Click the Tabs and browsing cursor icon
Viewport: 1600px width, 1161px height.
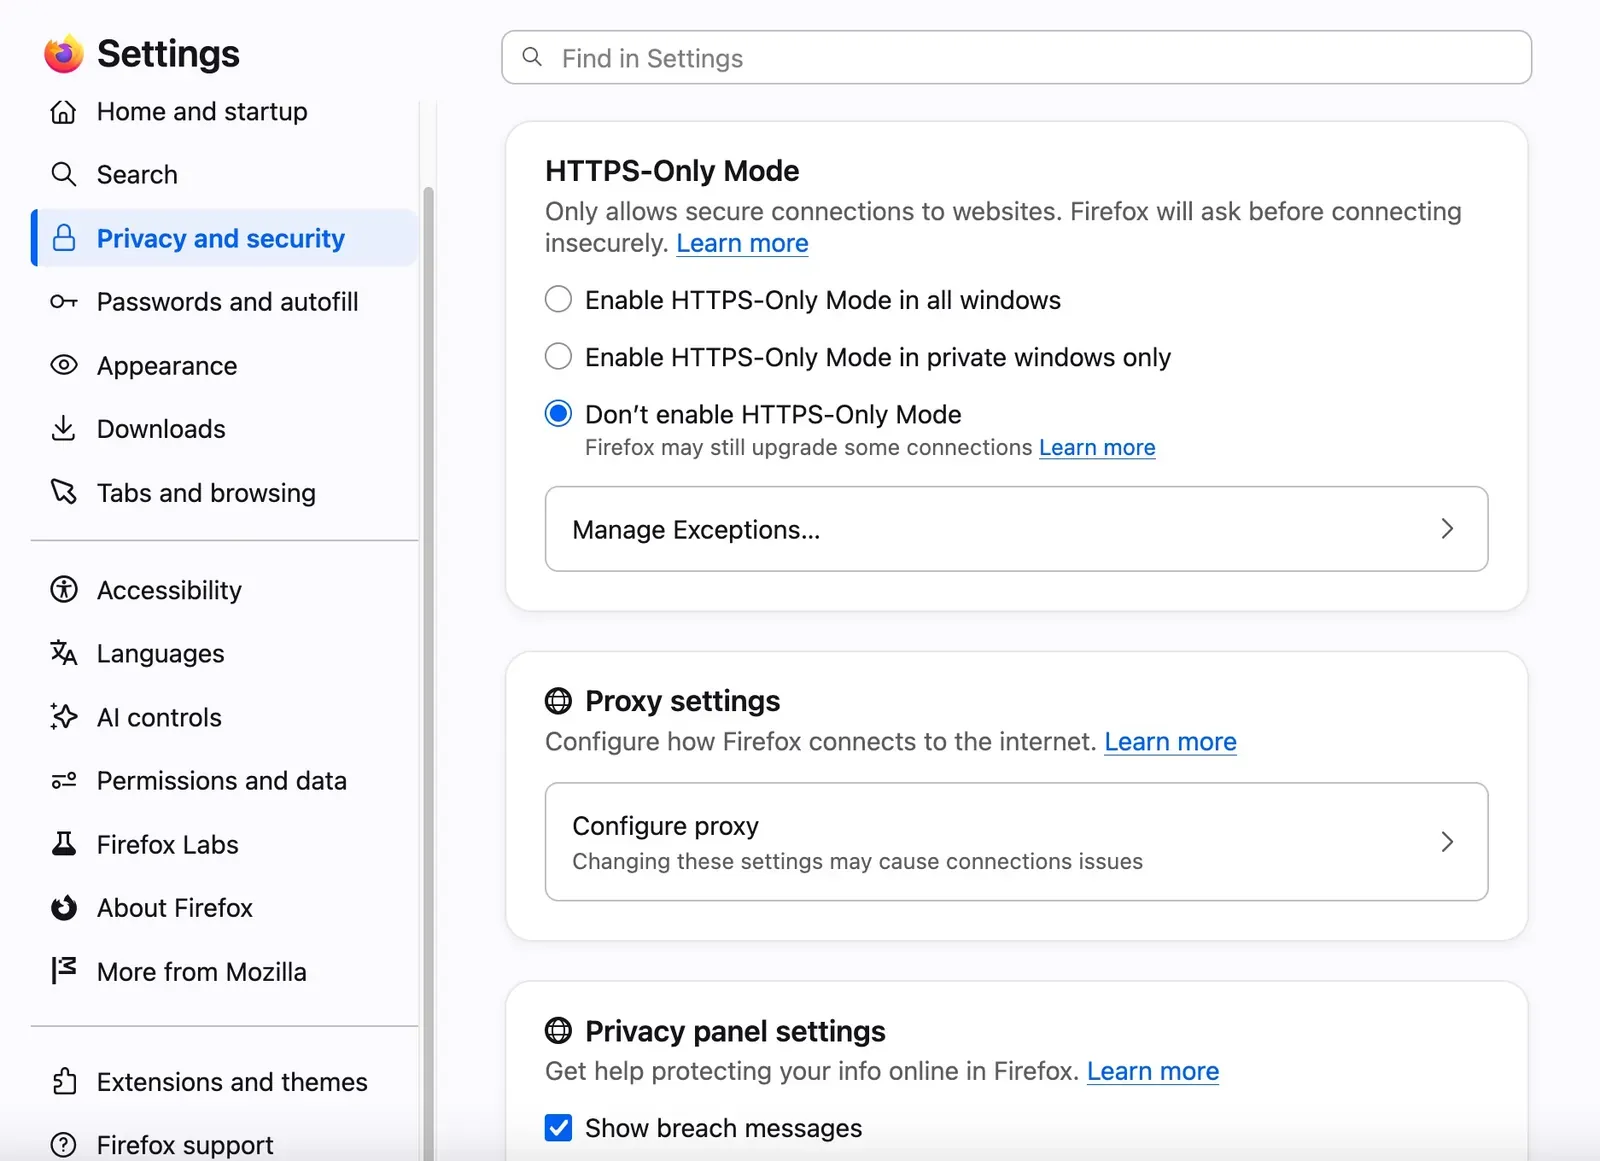[x=63, y=492]
